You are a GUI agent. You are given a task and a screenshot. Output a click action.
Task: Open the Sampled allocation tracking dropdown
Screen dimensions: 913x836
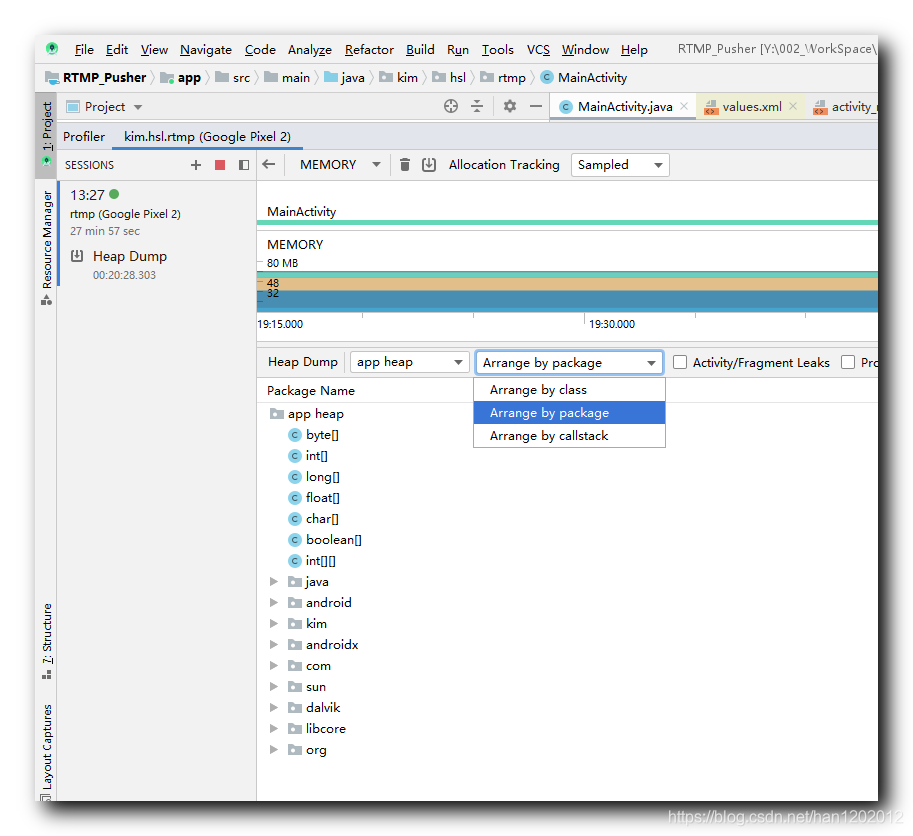(620, 165)
